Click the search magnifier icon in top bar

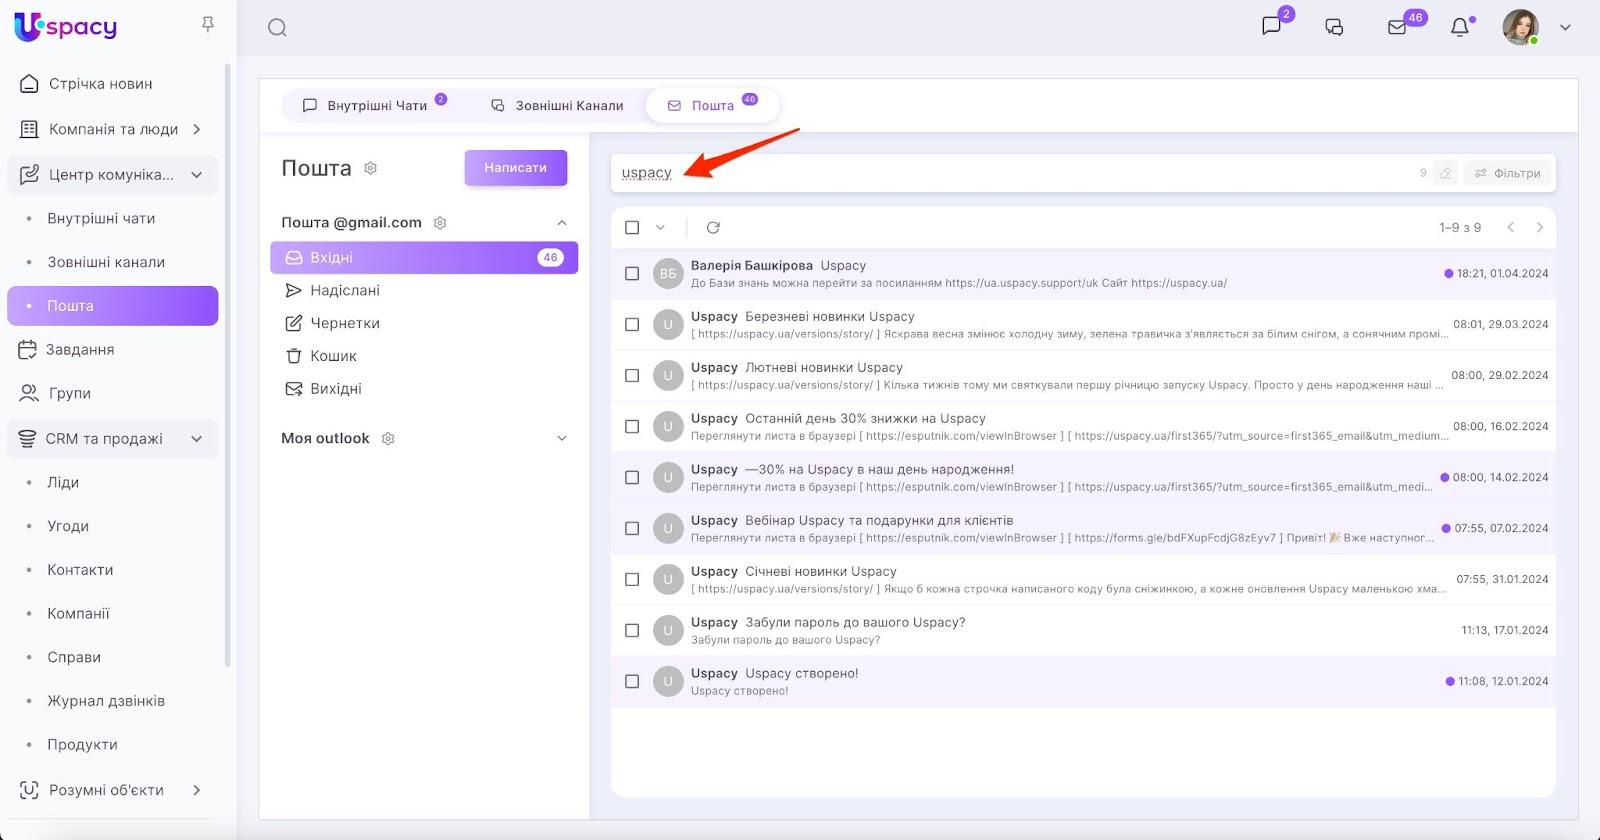(277, 28)
